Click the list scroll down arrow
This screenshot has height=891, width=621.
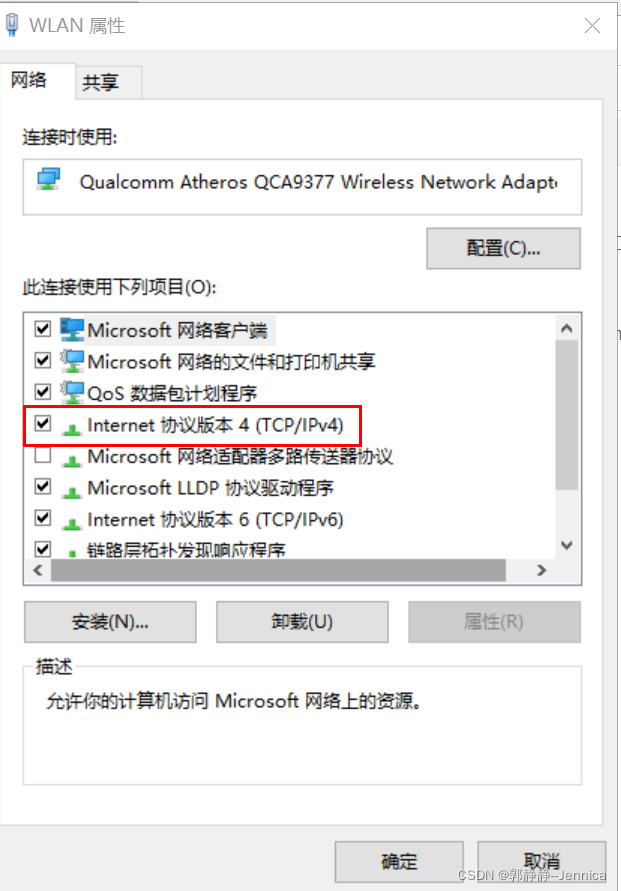566,546
